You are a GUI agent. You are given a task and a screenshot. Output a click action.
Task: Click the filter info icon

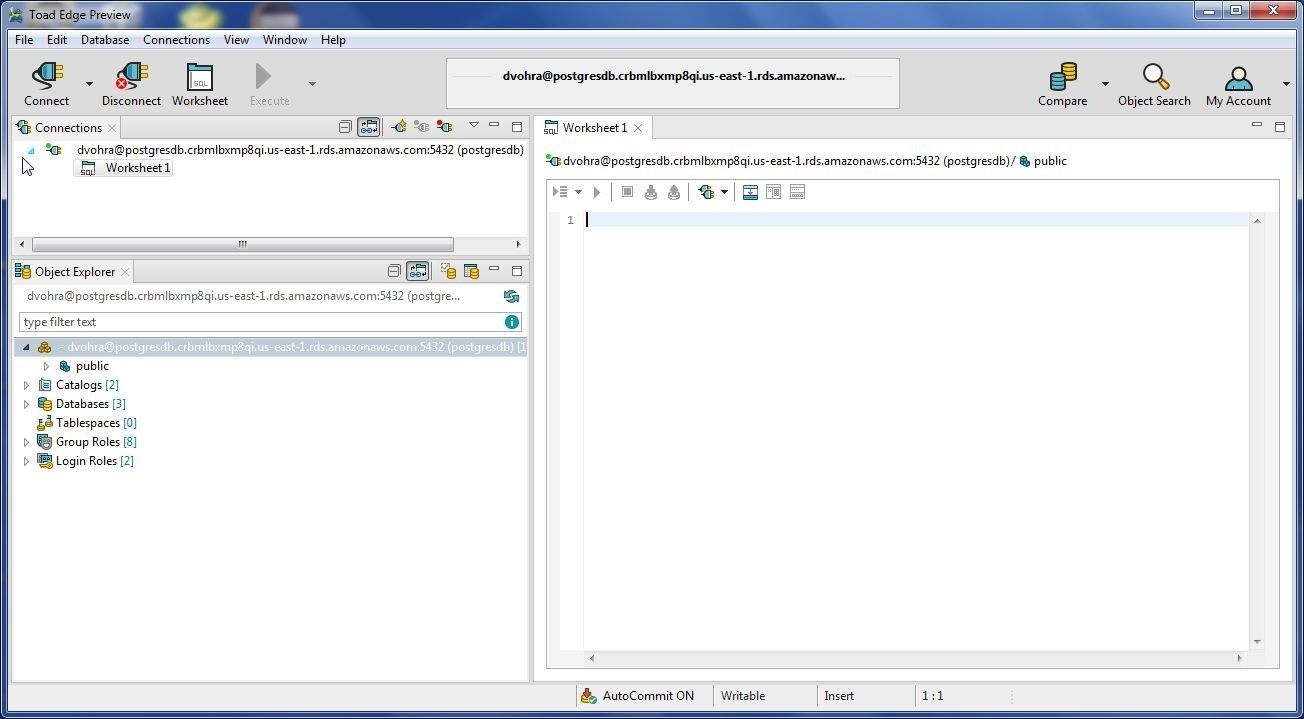[x=512, y=322]
